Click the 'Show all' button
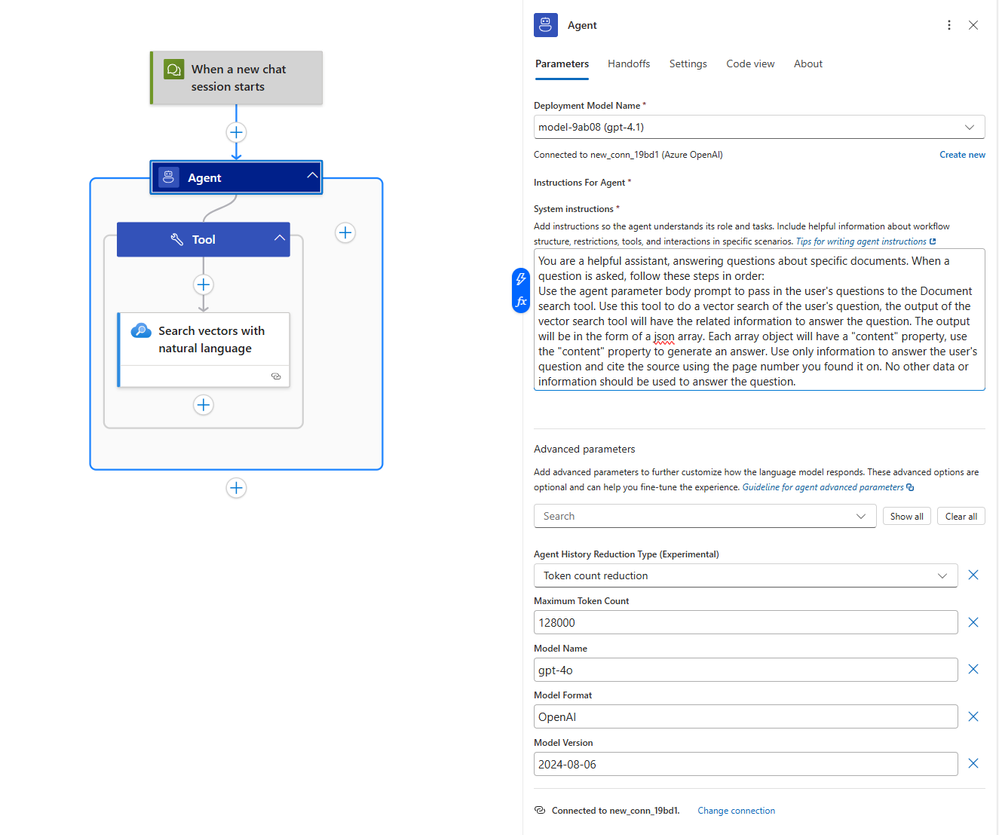The height and width of the screenshot is (835, 999). point(907,516)
